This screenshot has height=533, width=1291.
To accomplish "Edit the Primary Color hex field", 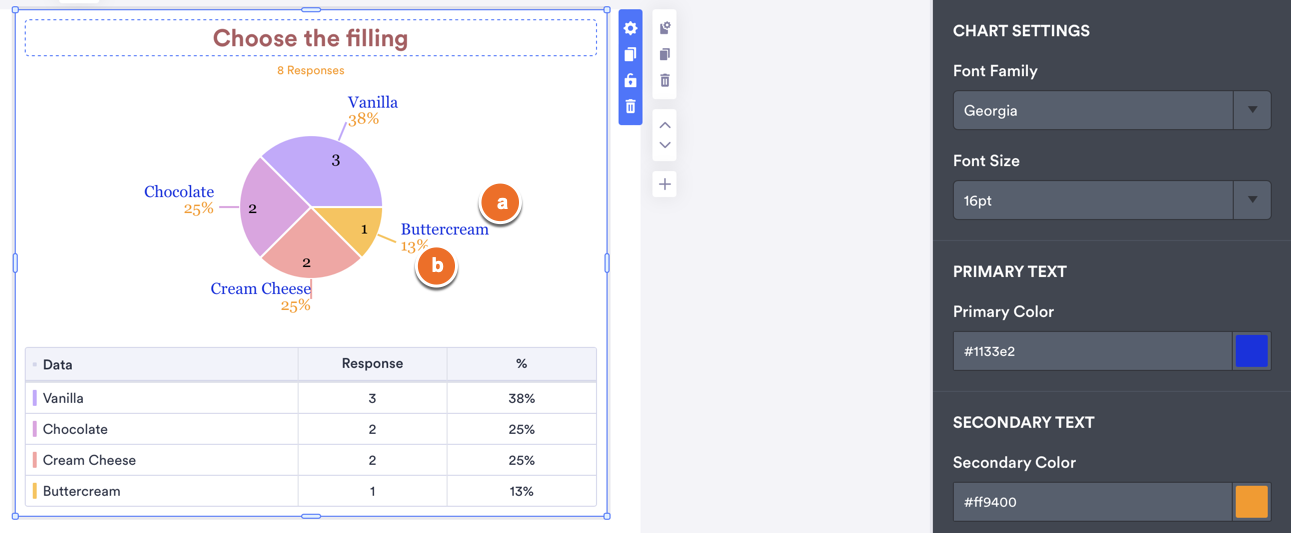I will tap(1091, 351).
